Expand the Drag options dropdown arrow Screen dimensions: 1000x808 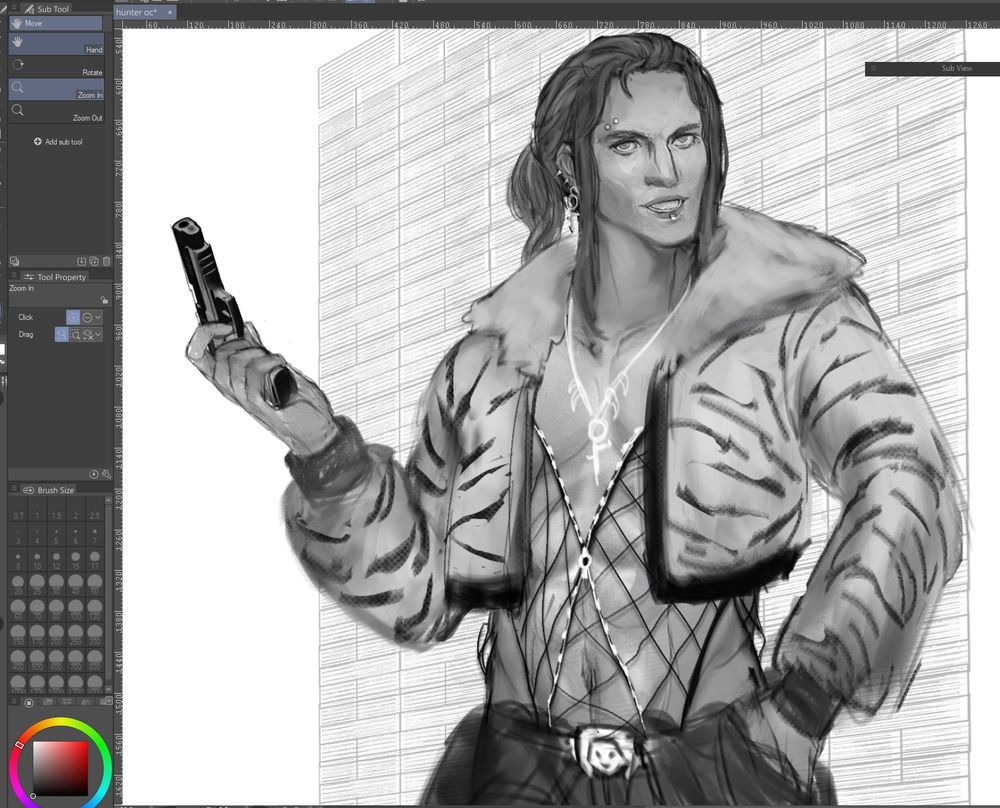pos(98,334)
